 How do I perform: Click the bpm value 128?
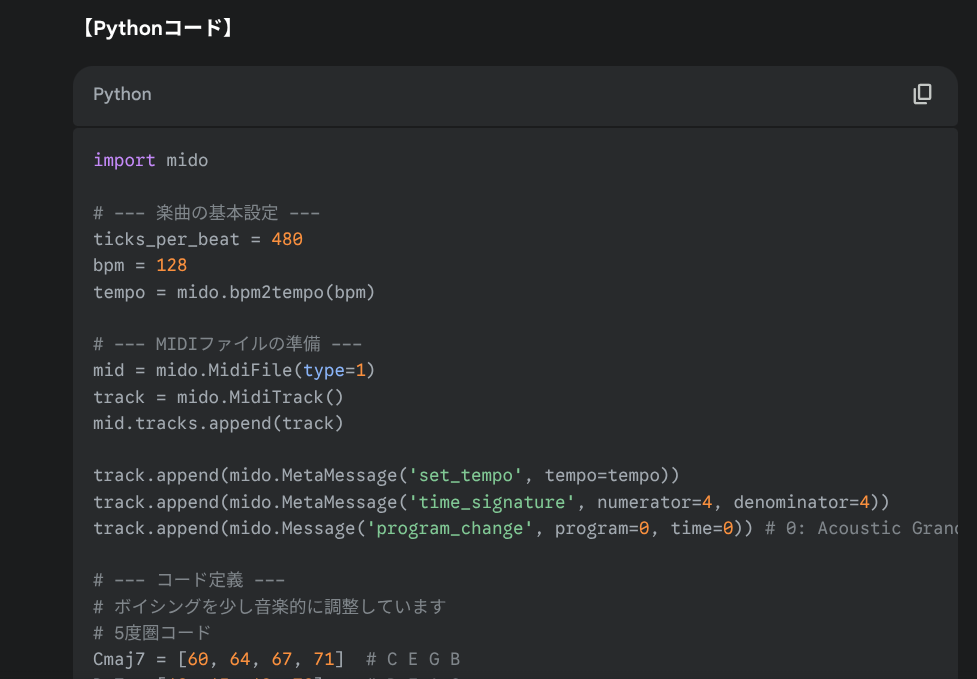171,266
